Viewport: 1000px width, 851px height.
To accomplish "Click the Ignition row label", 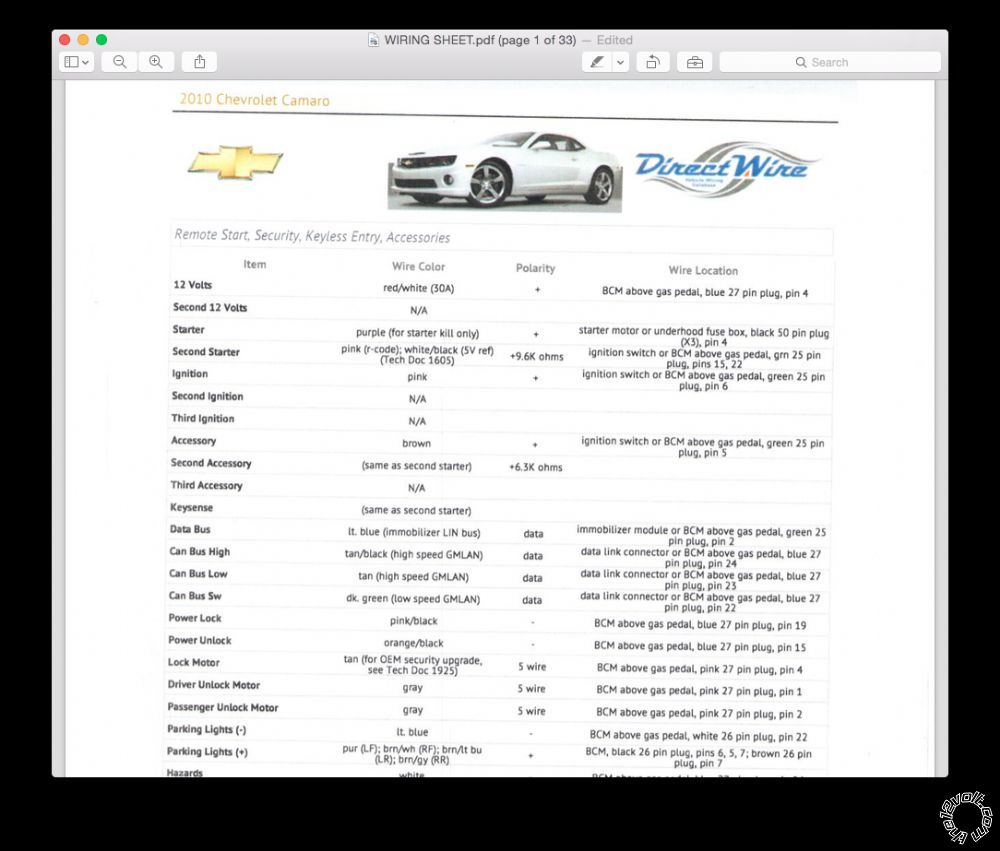I will click(189, 374).
